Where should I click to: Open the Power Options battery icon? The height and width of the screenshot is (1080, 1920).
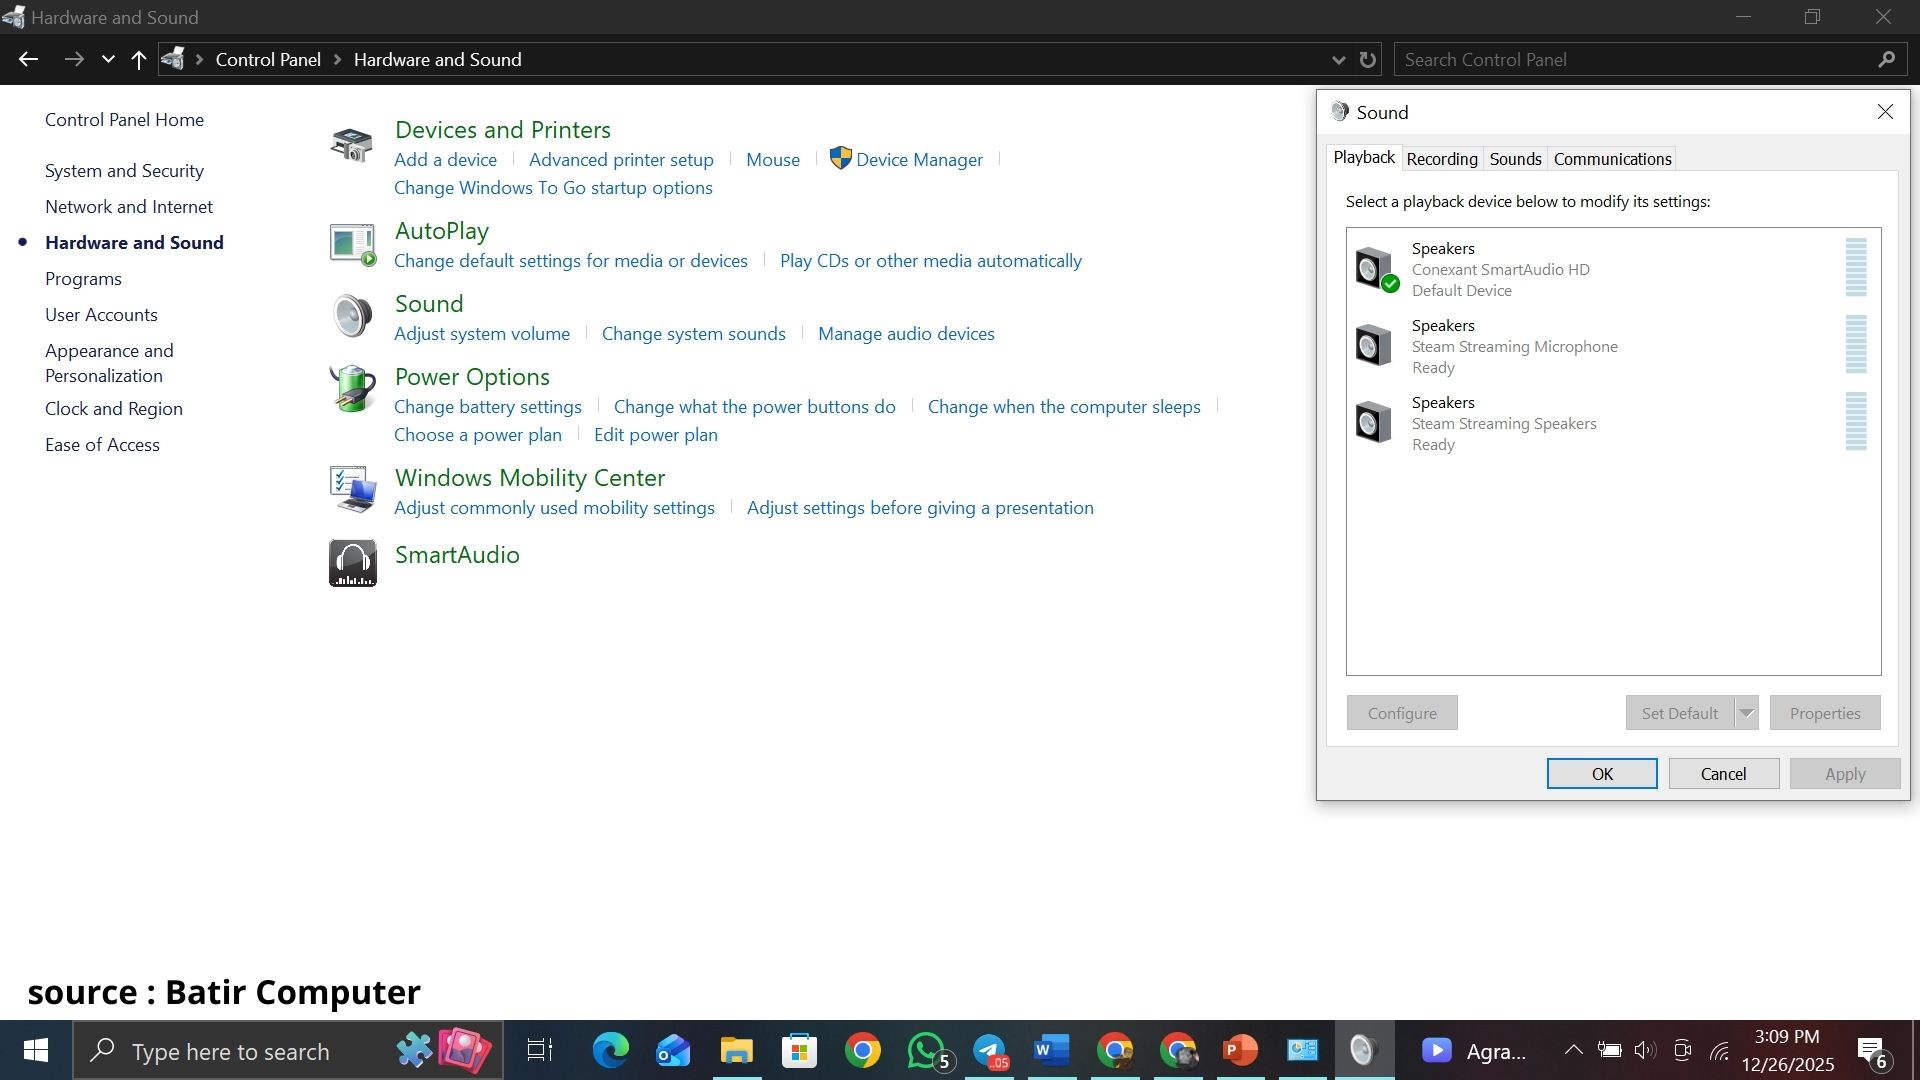pyautogui.click(x=352, y=388)
